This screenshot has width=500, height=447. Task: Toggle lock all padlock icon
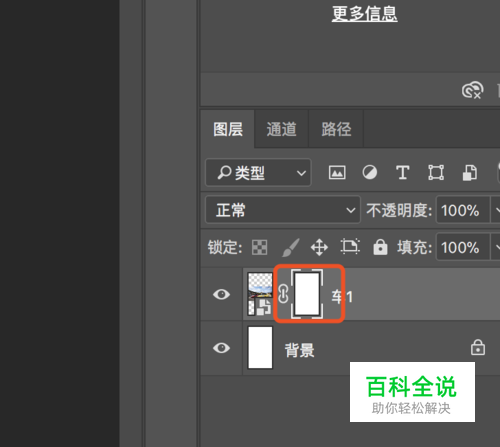click(x=380, y=247)
